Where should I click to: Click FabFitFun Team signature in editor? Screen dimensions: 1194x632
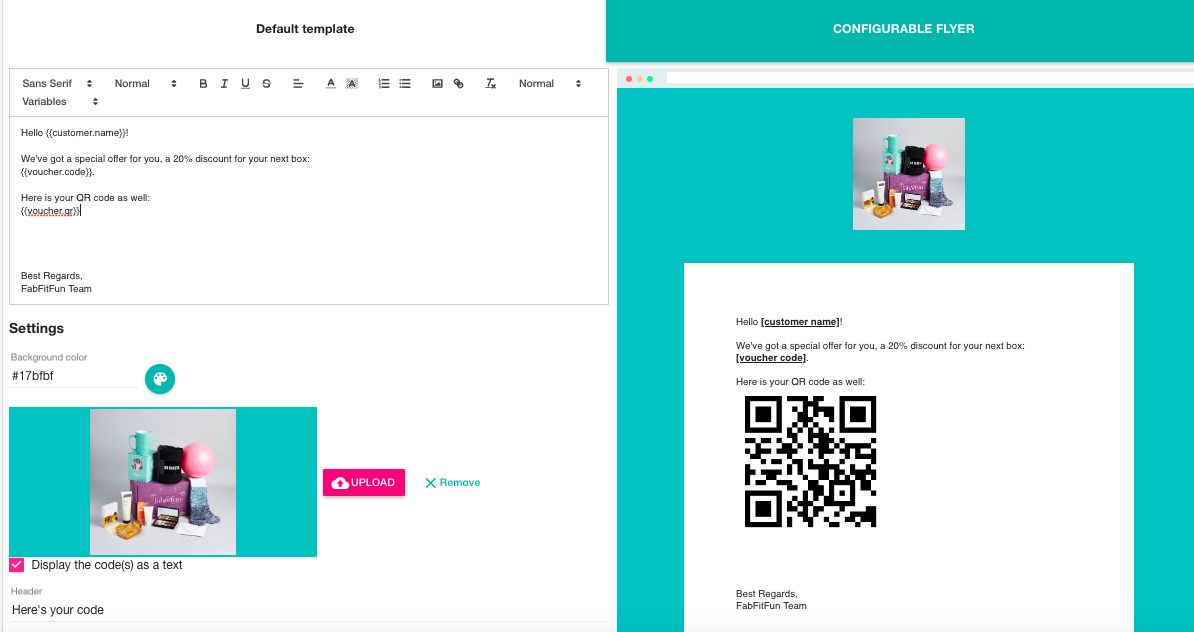[56, 289]
